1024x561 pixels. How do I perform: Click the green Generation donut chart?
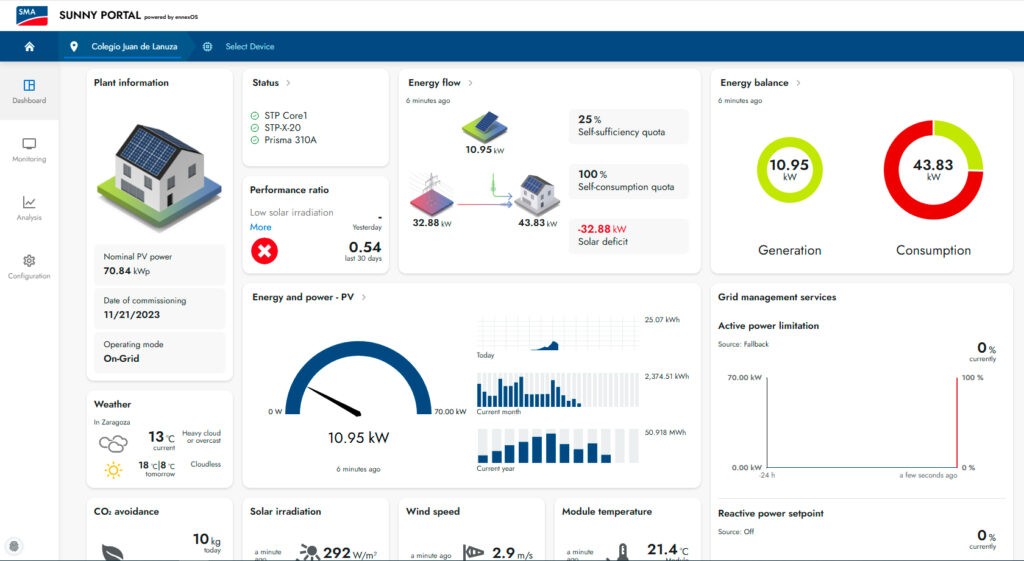tap(790, 170)
